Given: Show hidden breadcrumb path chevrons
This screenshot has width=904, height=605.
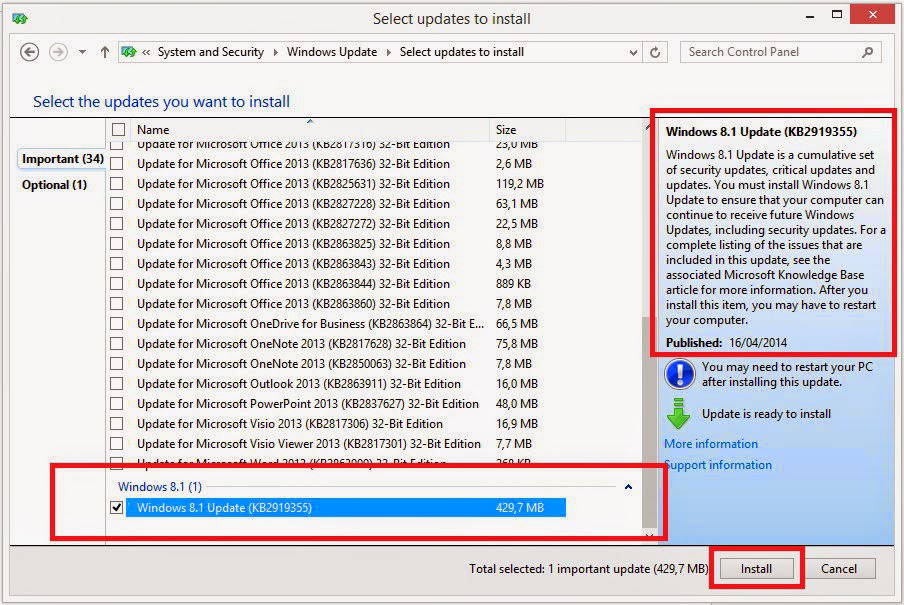Looking at the screenshot, I should (x=146, y=52).
